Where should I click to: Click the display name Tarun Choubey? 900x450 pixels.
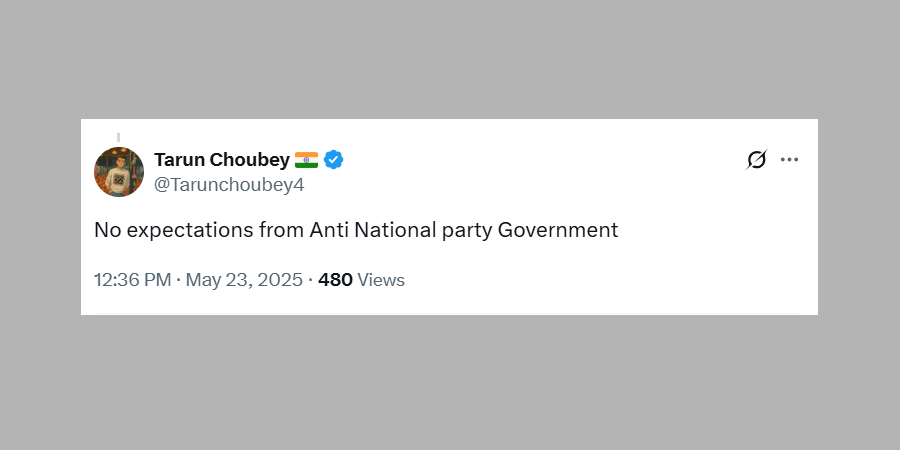point(221,160)
